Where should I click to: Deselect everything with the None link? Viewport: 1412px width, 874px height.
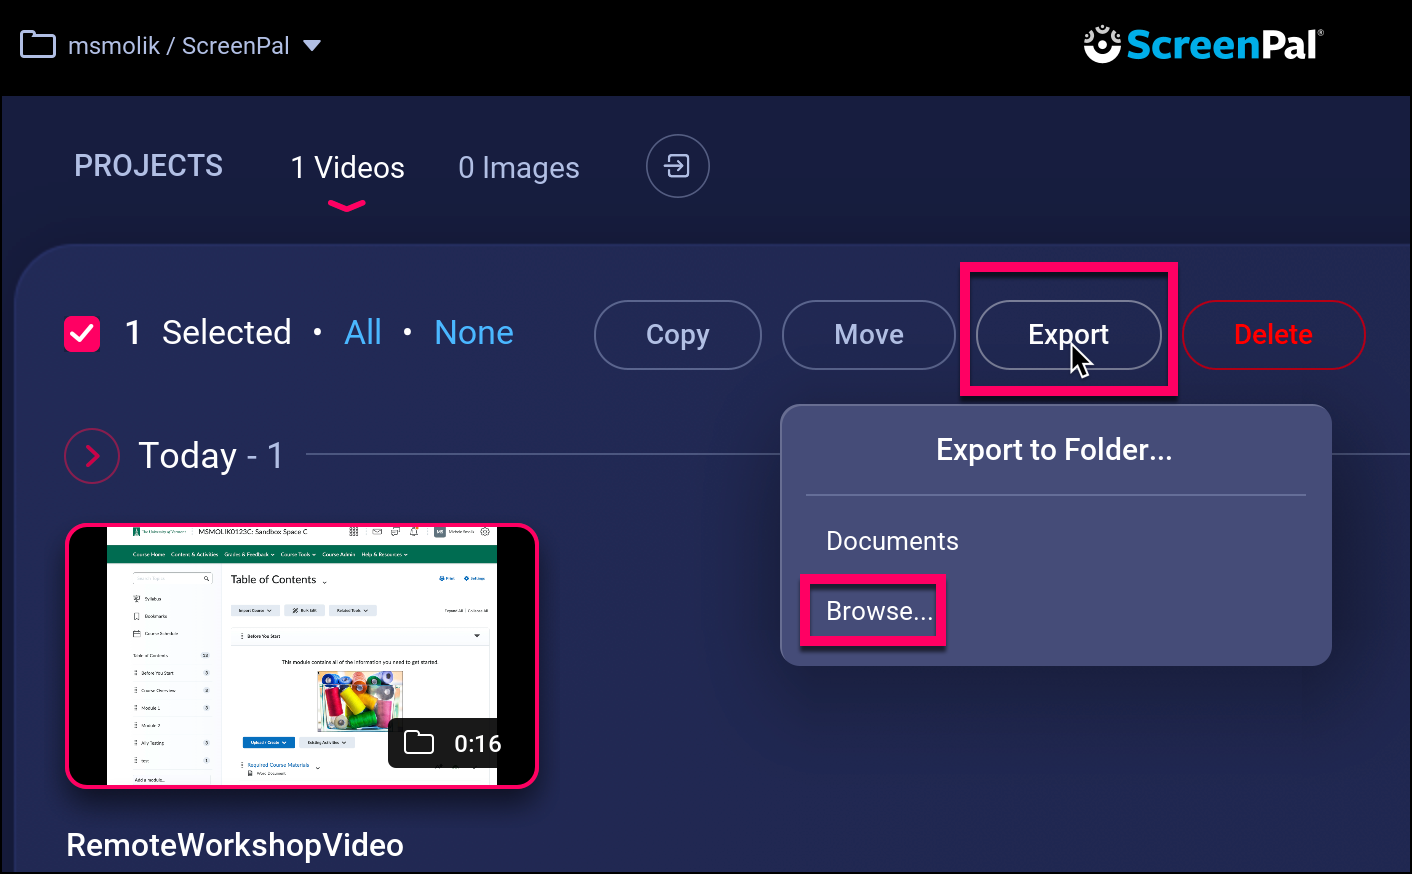click(x=473, y=333)
